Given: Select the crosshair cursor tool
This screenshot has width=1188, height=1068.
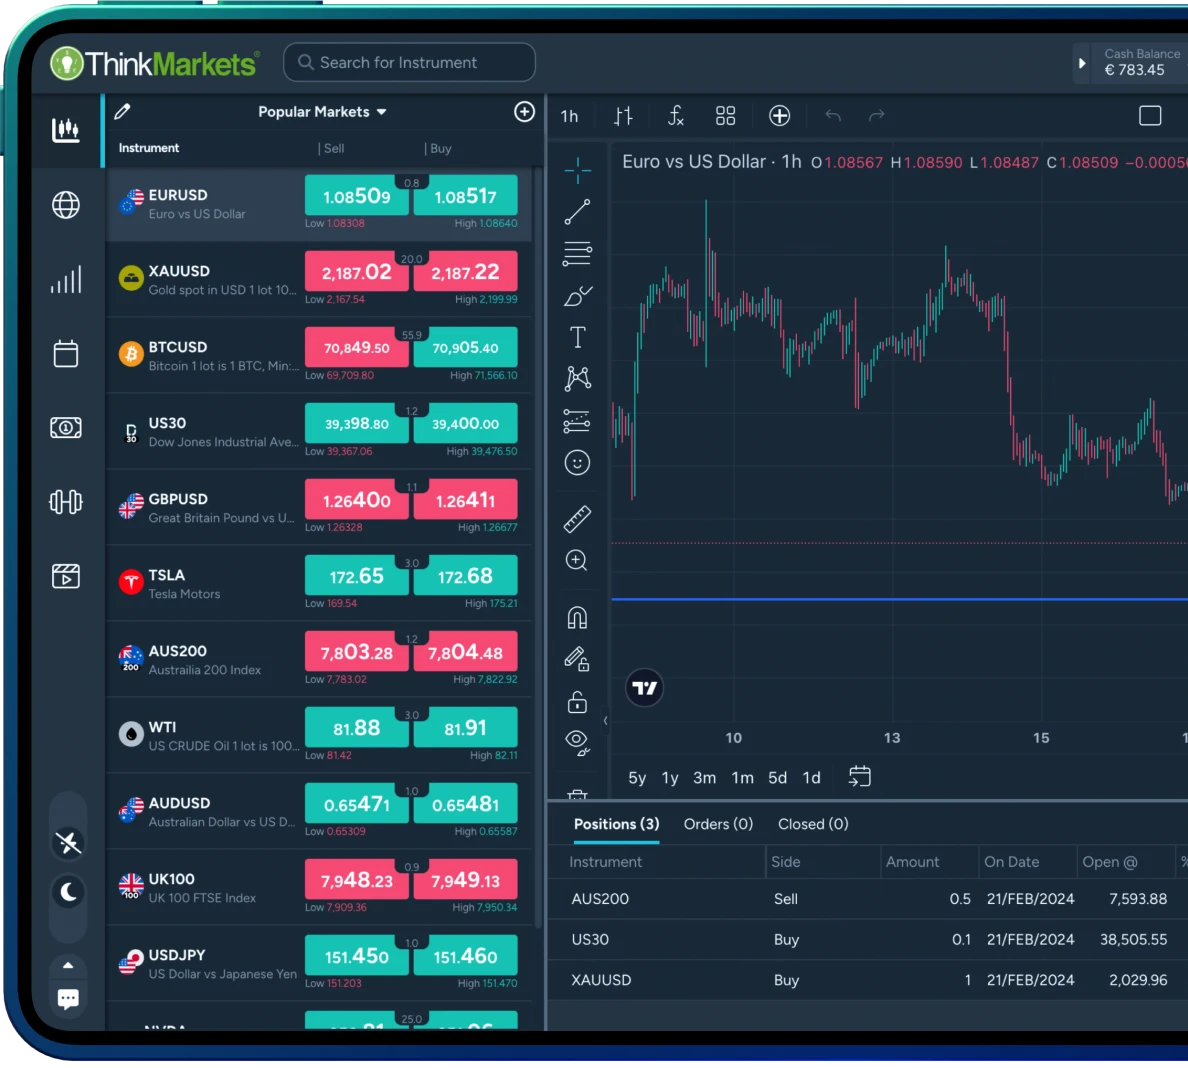Looking at the screenshot, I should point(577,170).
